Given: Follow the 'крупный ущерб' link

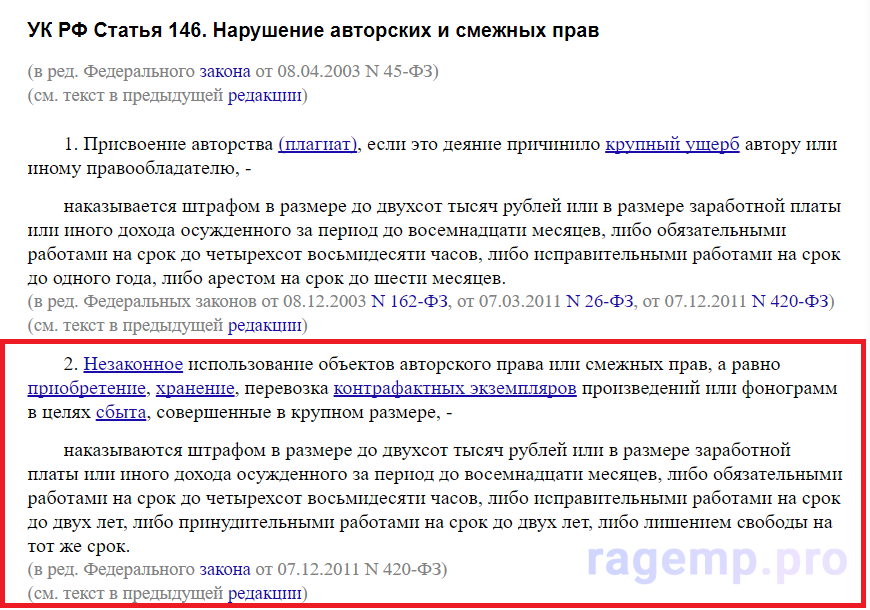Looking at the screenshot, I should click(x=672, y=144).
